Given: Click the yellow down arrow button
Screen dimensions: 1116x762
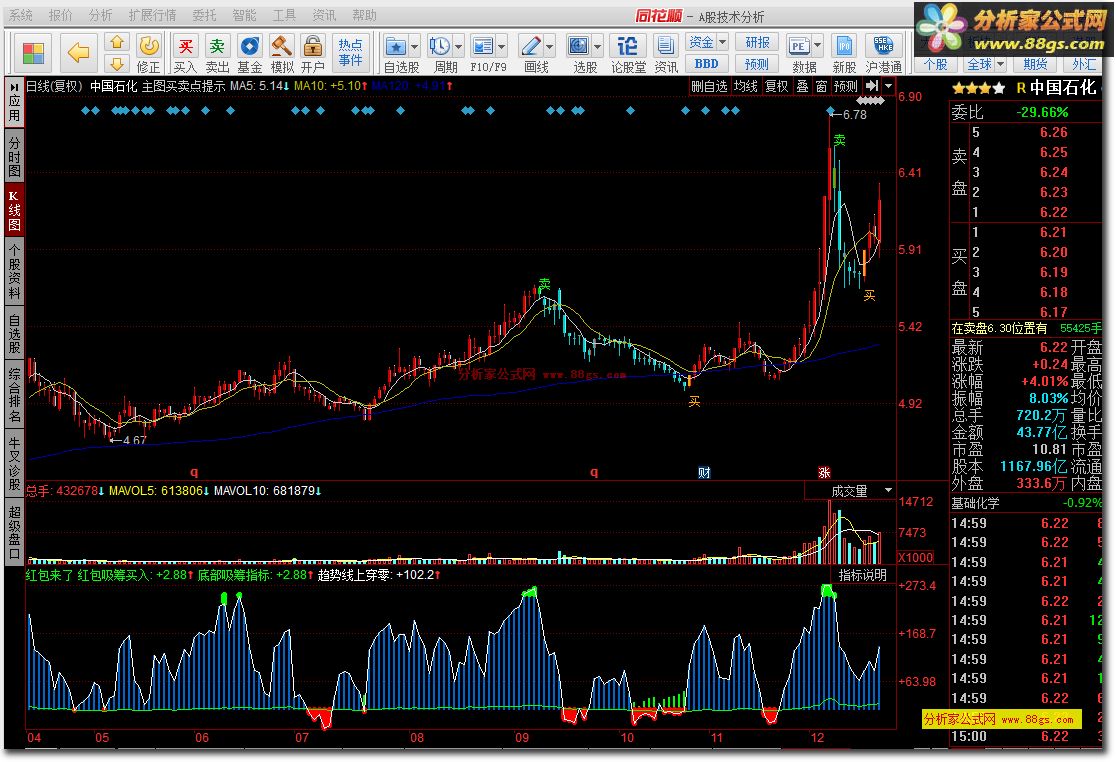Looking at the screenshot, I should coord(117,63).
